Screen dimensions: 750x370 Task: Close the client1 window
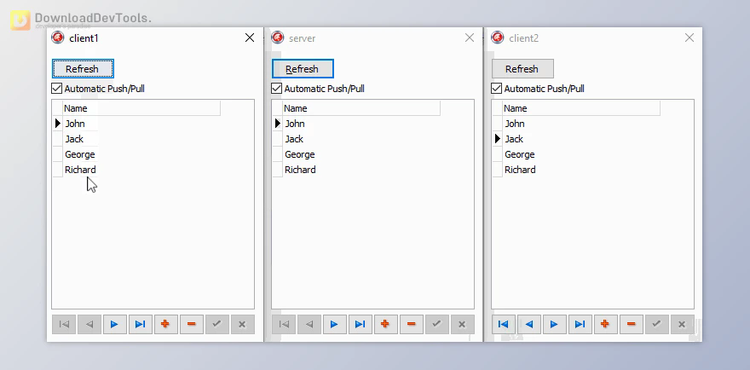pos(250,38)
